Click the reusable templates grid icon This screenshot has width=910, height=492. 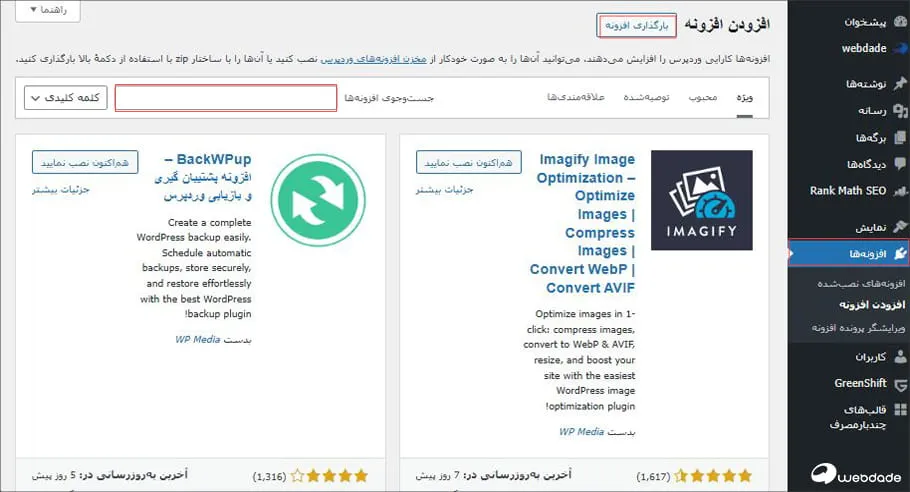pos(900,410)
